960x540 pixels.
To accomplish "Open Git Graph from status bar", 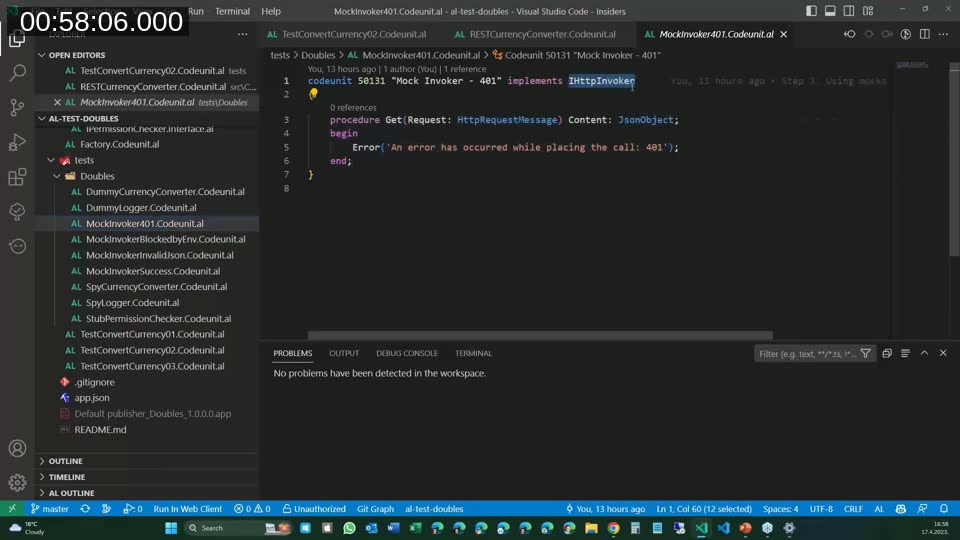I will pos(375,509).
